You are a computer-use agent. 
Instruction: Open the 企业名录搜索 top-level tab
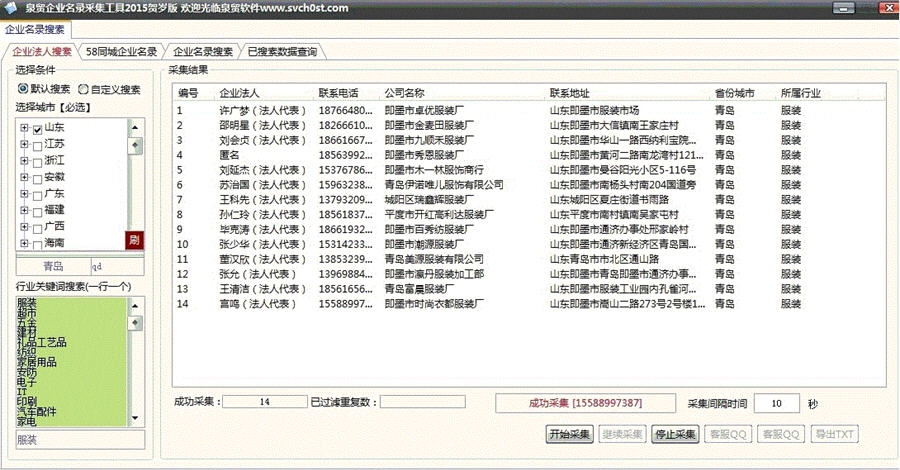click(x=35, y=29)
